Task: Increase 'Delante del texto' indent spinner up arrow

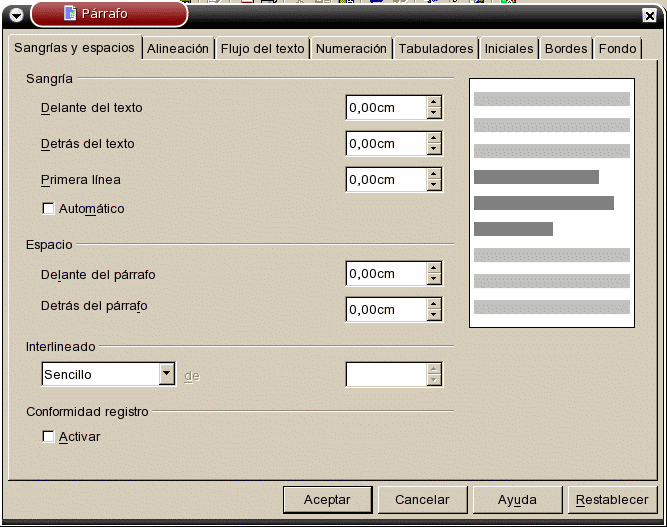Action: [x=434, y=101]
